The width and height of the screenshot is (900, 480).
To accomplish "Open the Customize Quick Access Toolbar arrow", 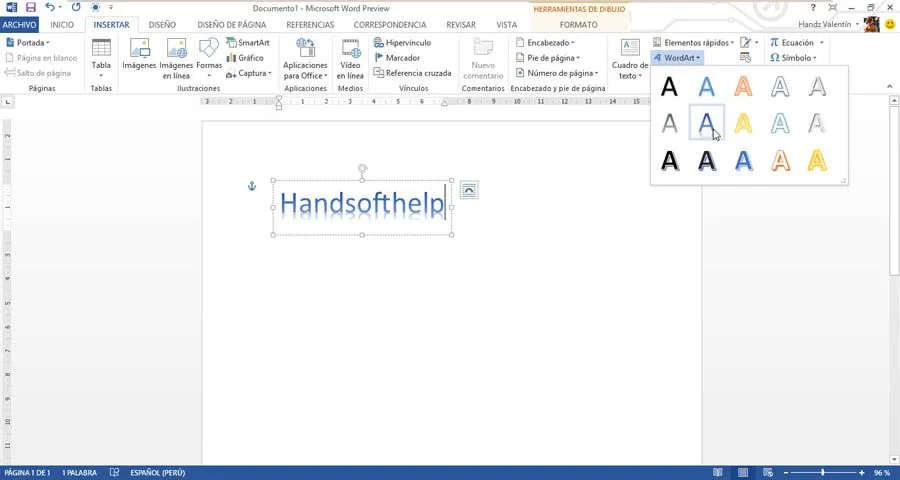I will pos(111,7).
